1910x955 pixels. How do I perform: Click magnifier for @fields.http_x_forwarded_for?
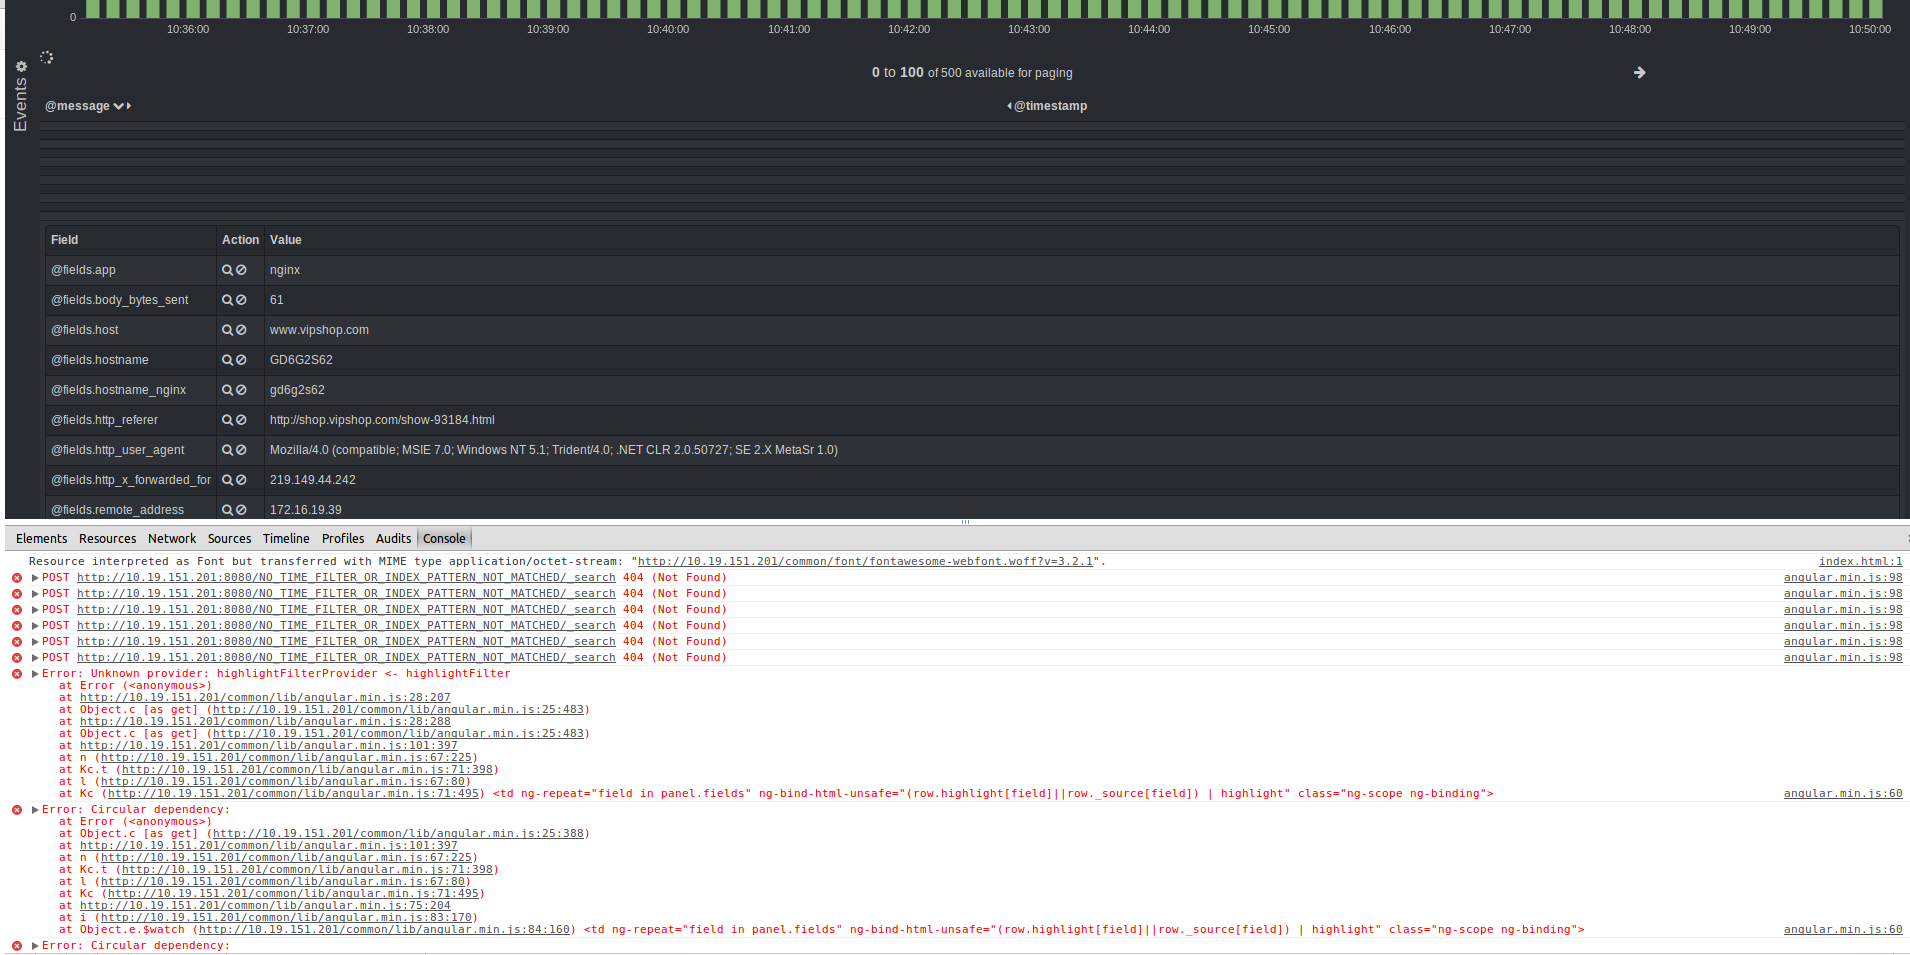[x=227, y=480]
